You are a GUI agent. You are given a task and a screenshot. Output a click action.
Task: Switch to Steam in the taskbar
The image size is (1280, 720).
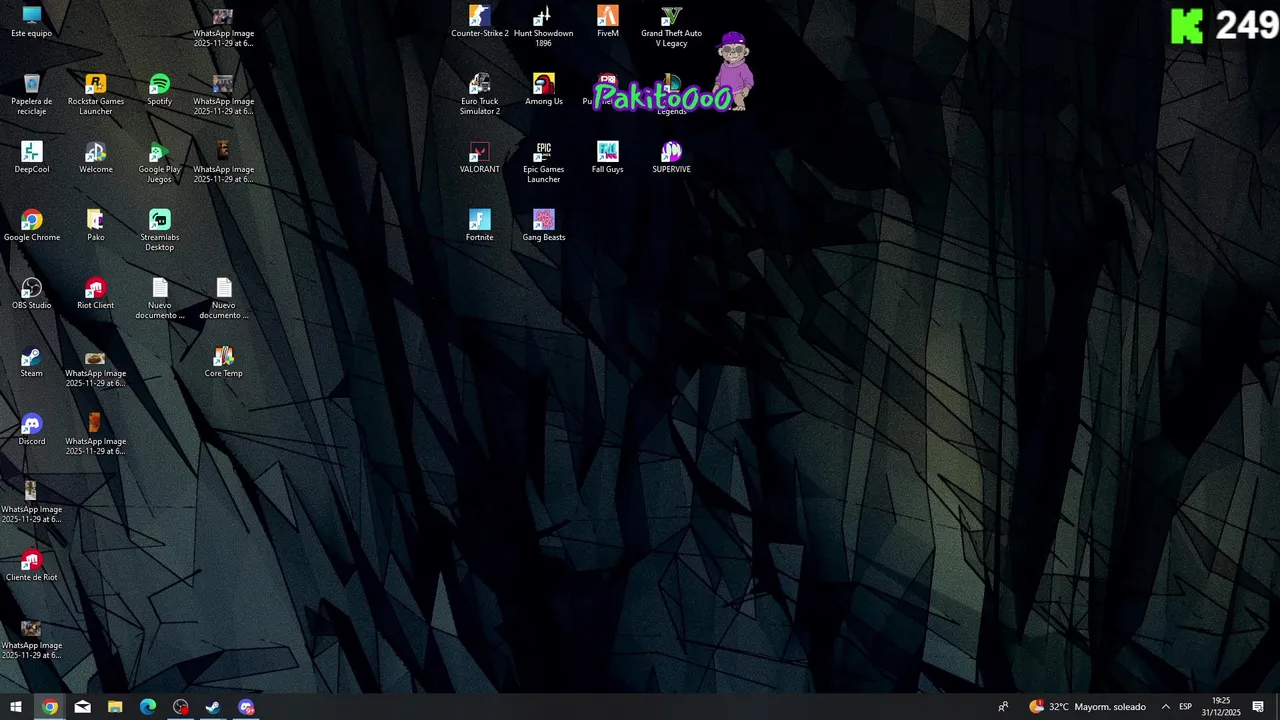point(213,707)
